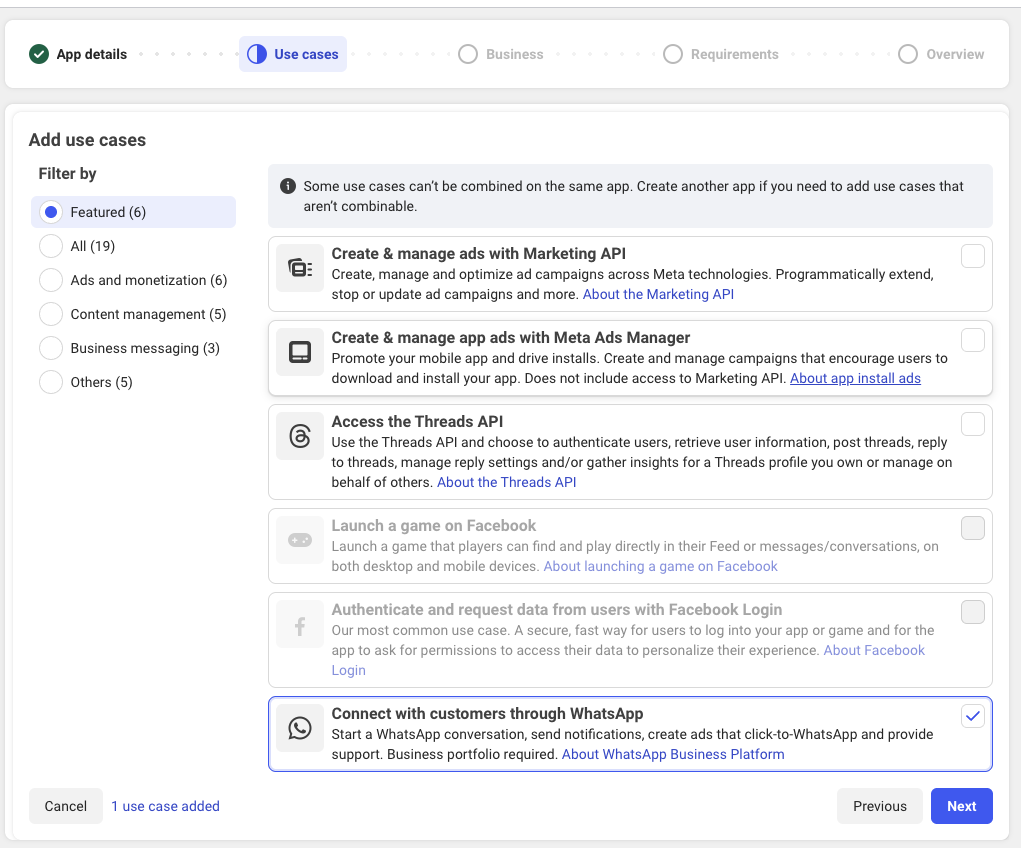Click the WhatsApp logo icon
1021x848 pixels.
point(300,728)
